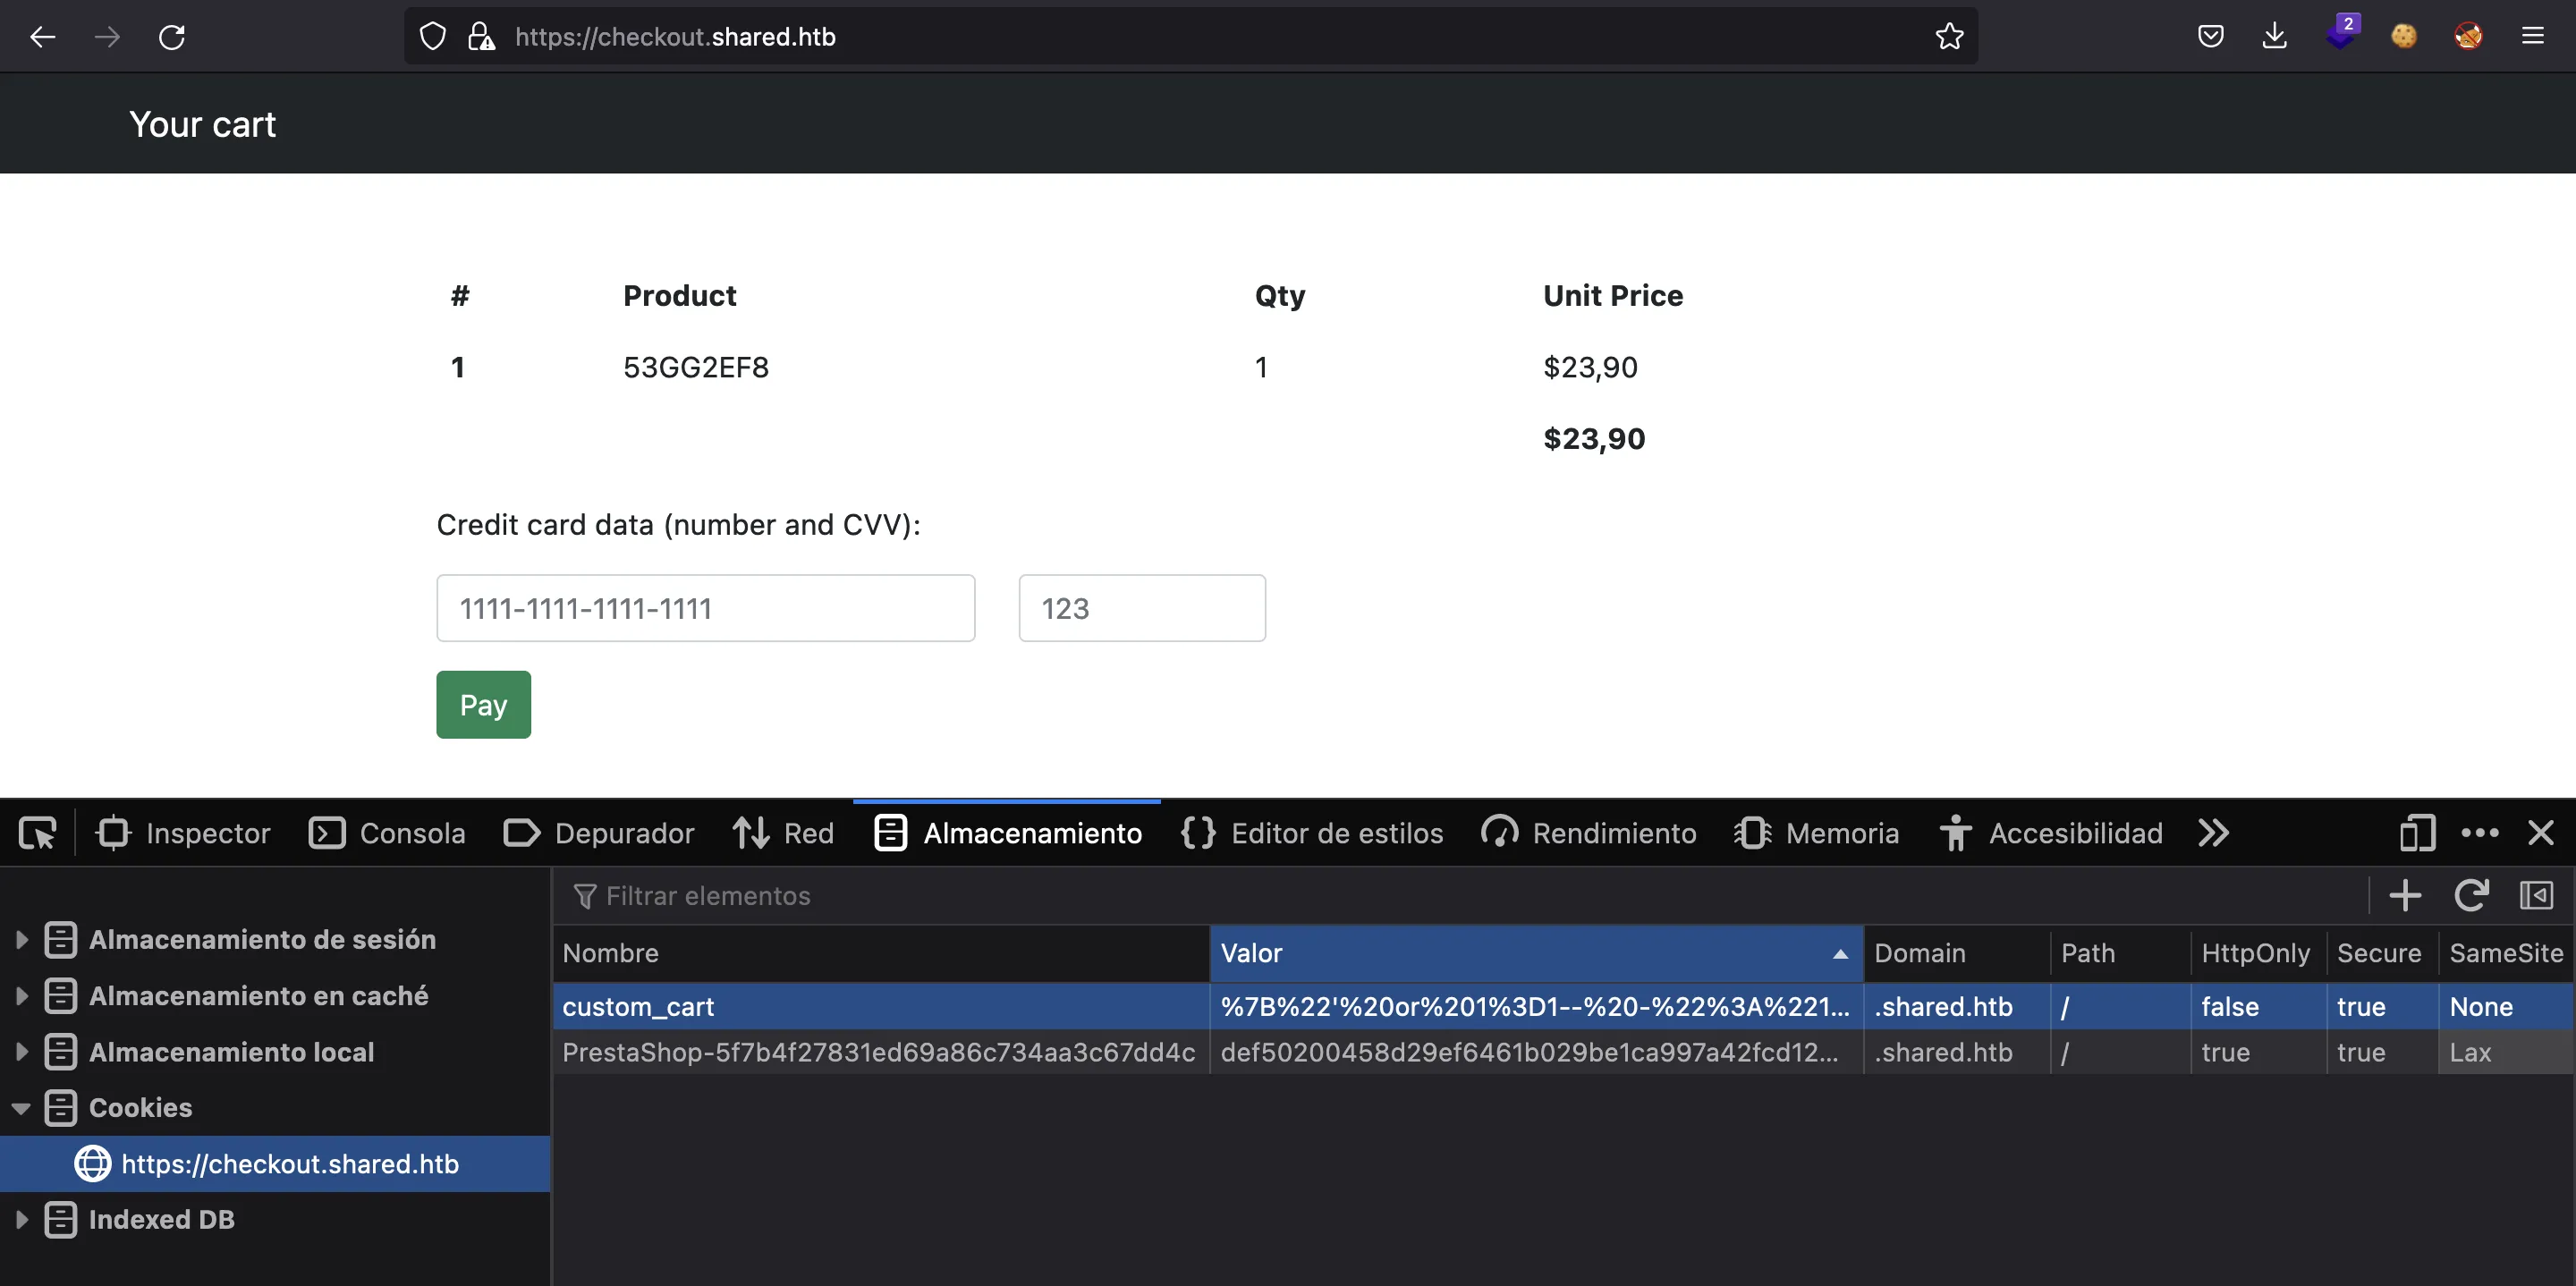Sort by Path column header
The image size is (2576, 1286).
2120,952
